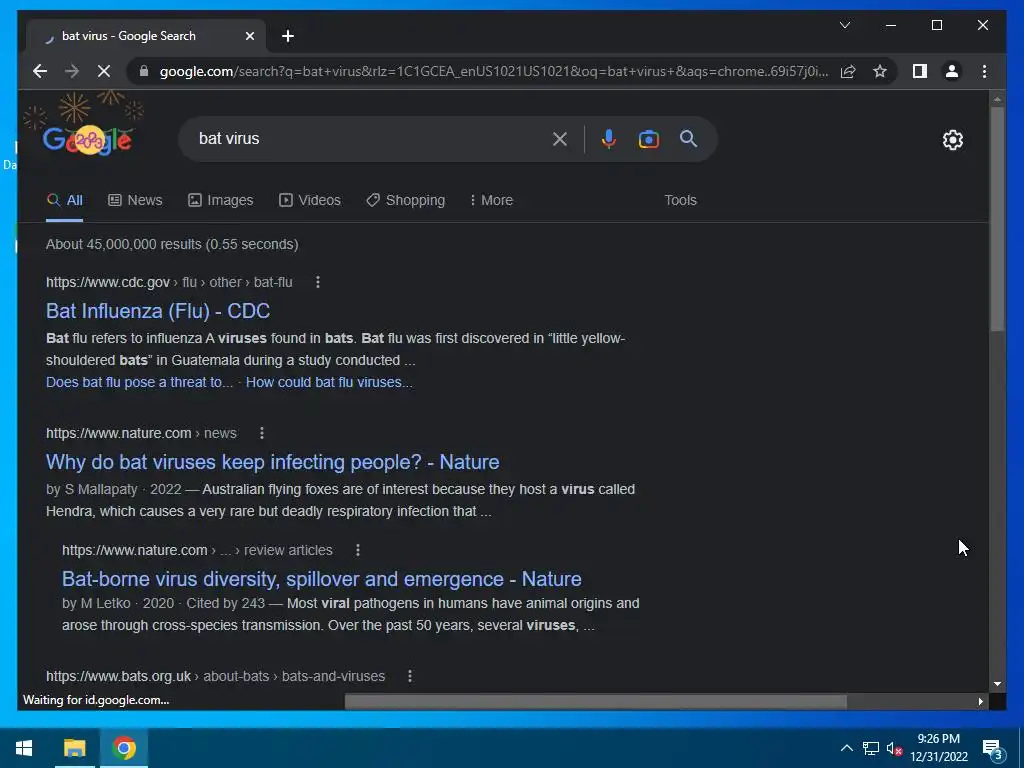The width and height of the screenshot is (1024, 768).
Task: Share this page using the share icon
Action: (x=848, y=71)
